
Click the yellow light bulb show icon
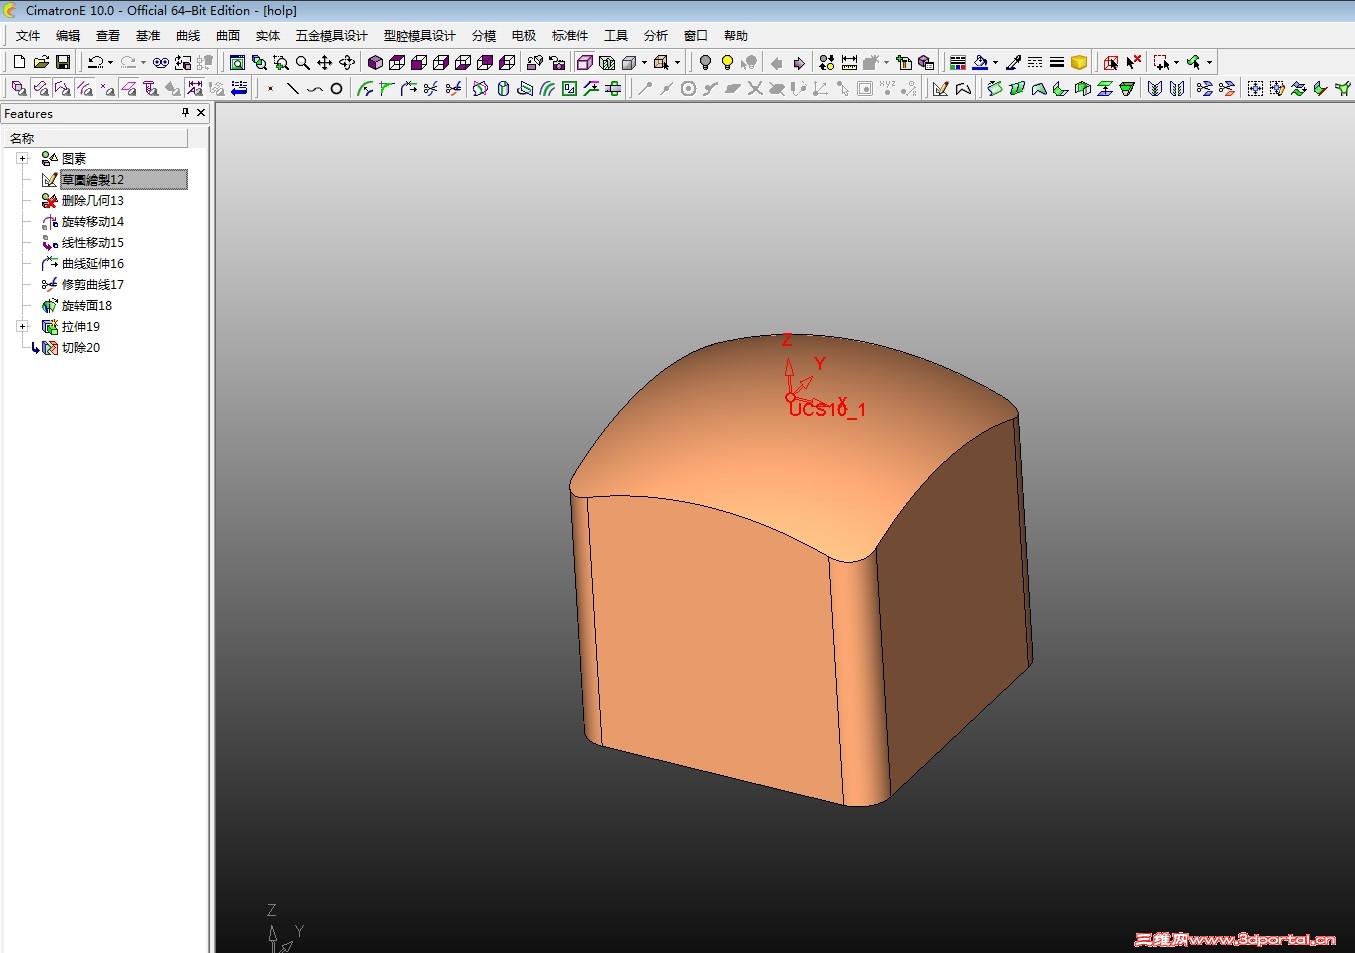coord(727,62)
